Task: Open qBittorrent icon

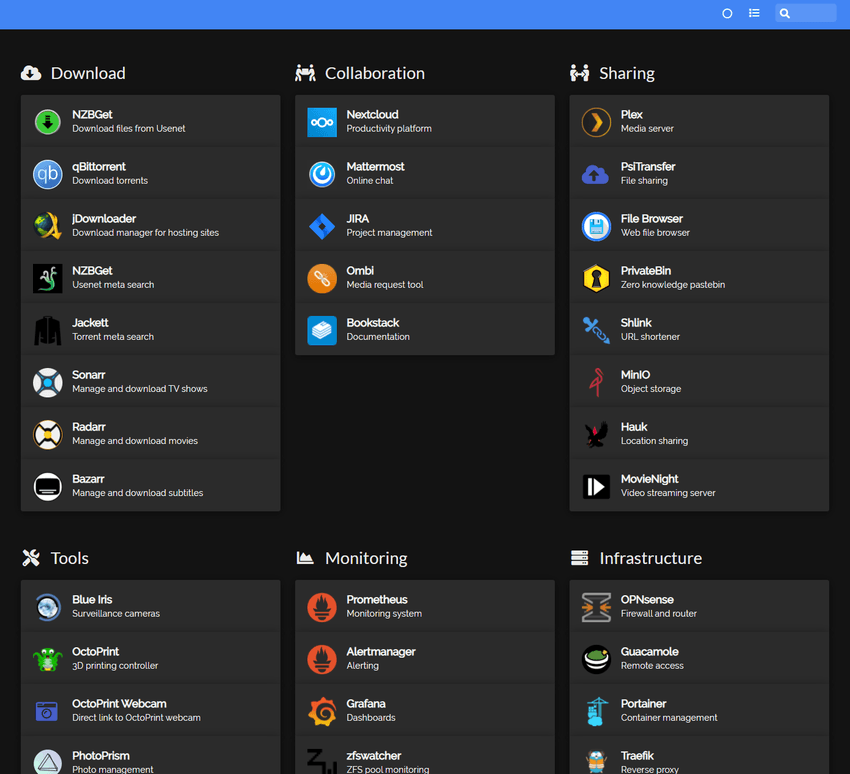Action: 48,173
